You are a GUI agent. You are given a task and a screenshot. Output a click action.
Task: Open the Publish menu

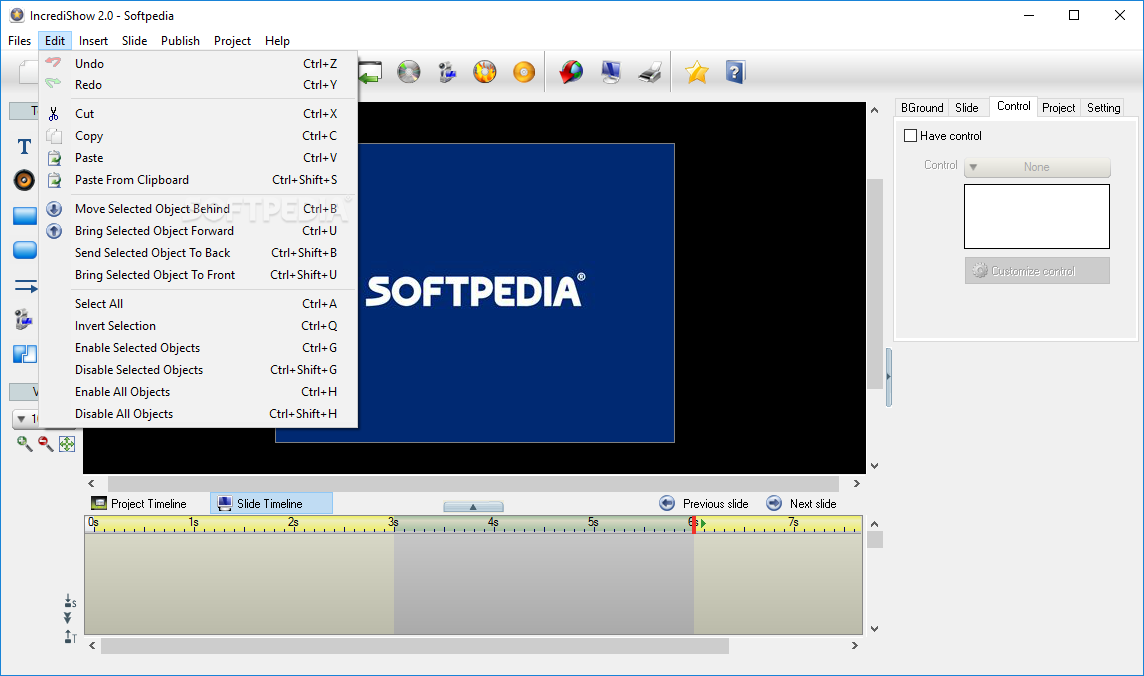click(180, 41)
